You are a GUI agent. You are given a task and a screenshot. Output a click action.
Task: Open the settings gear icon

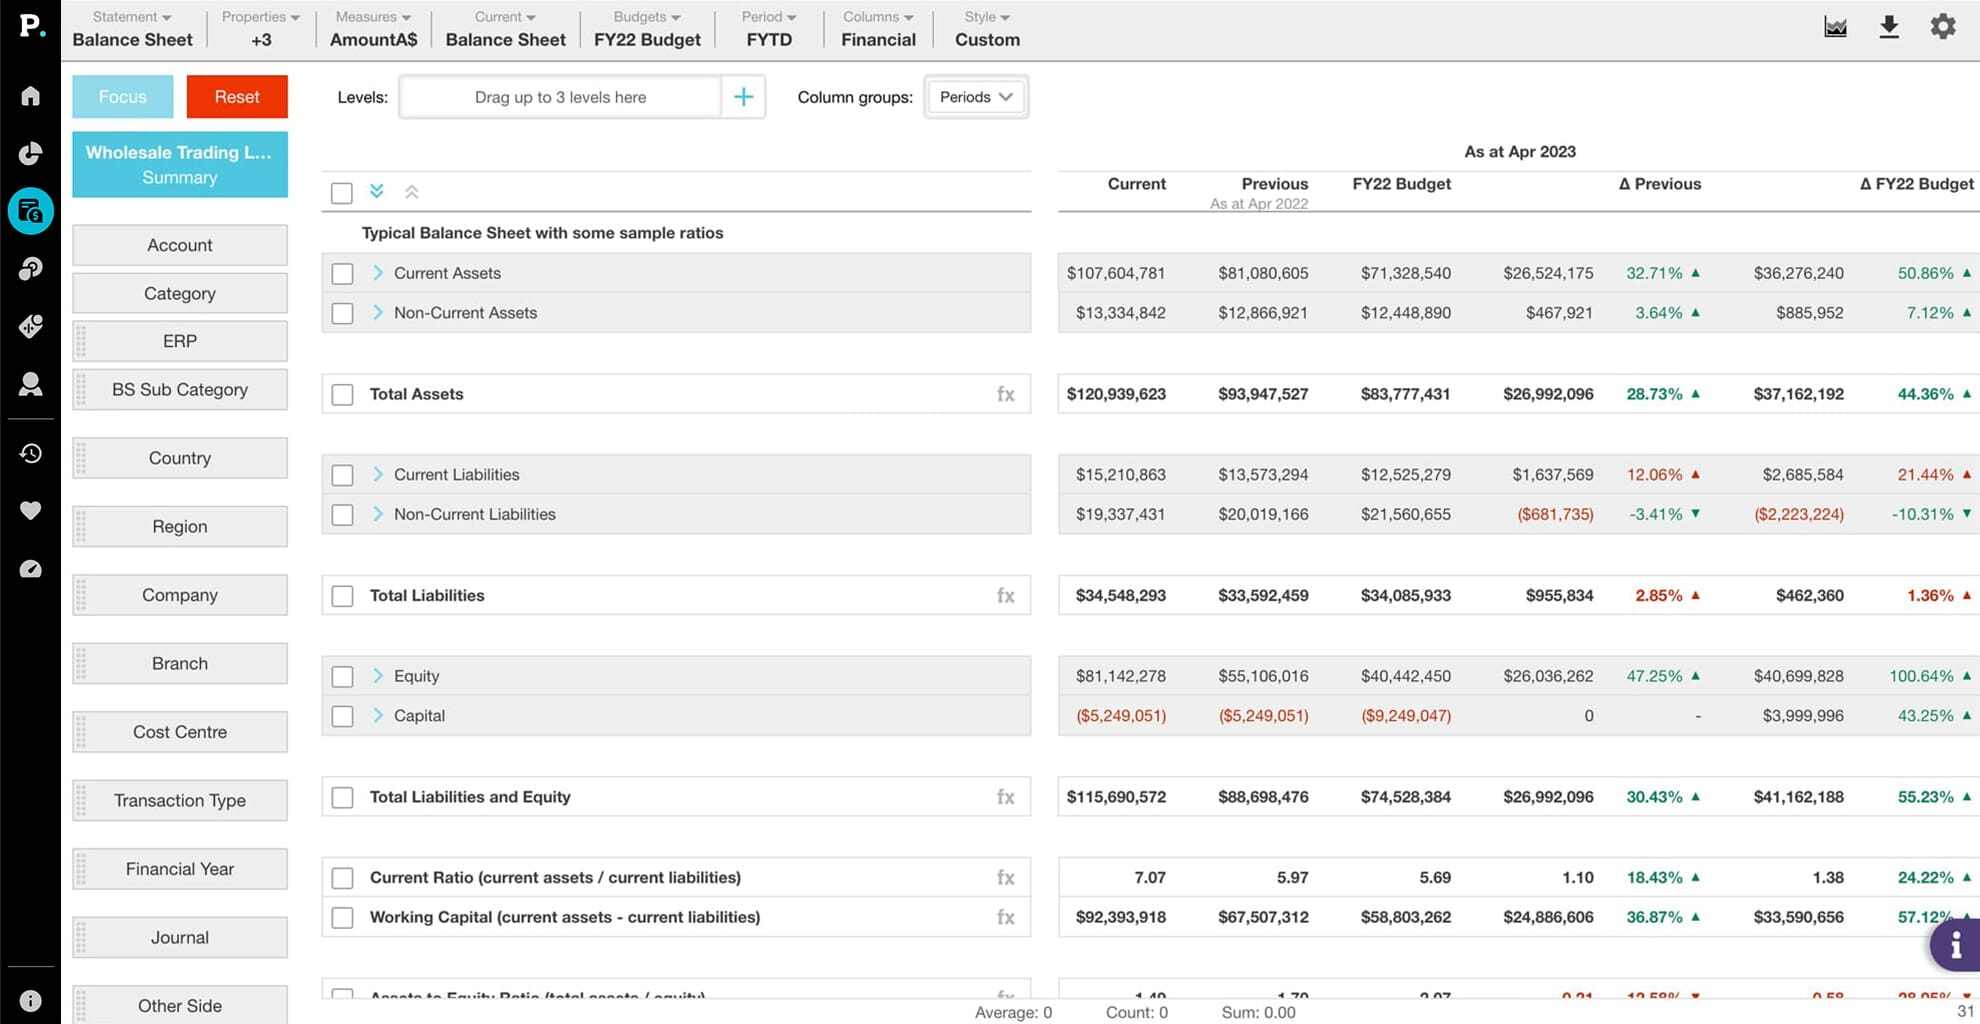tap(1942, 27)
